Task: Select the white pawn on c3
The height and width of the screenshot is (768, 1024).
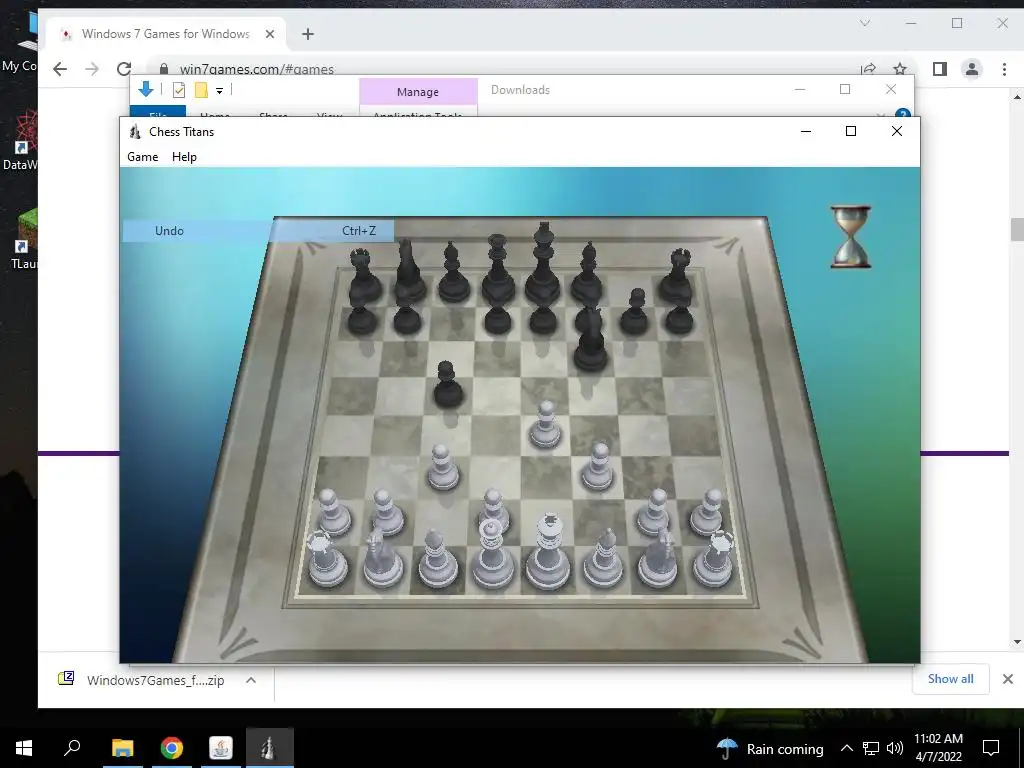Action: pos(443,467)
